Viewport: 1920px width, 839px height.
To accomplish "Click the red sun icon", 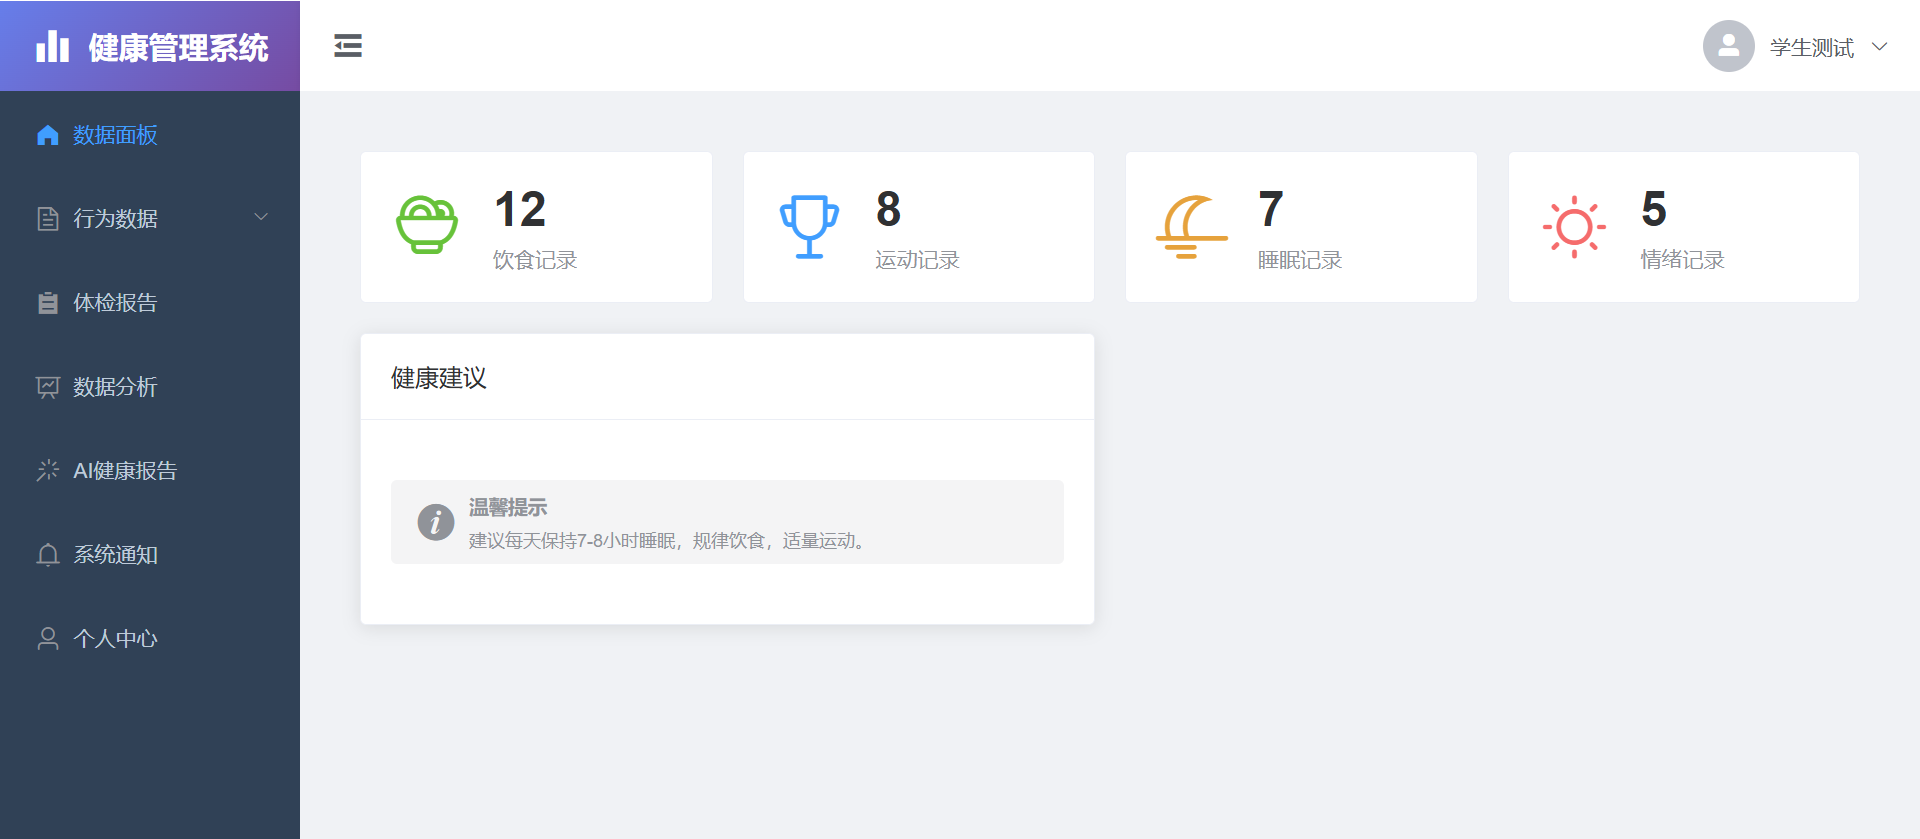I will click(1574, 227).
